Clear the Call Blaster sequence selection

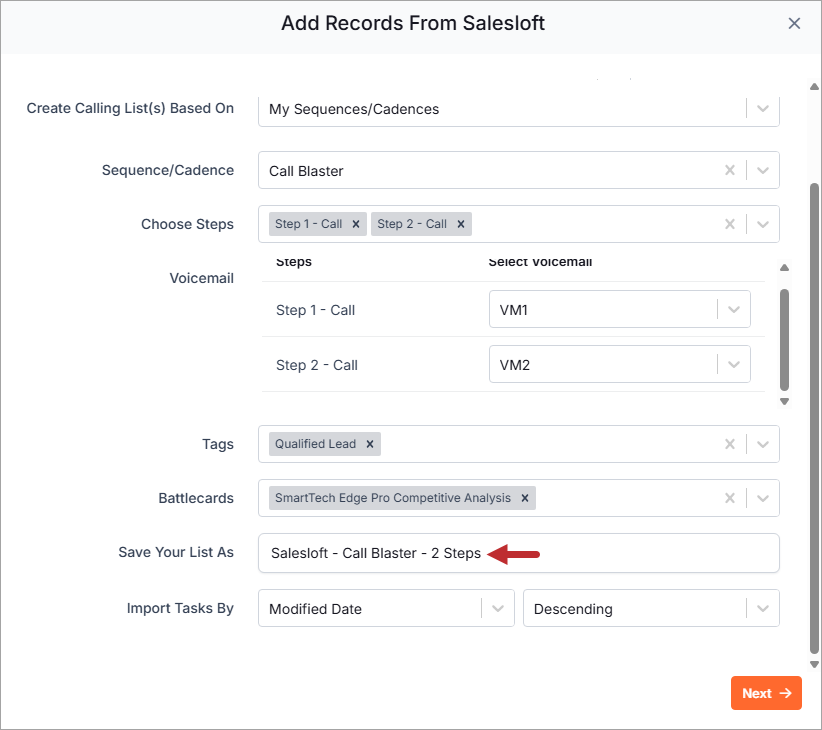729,170
